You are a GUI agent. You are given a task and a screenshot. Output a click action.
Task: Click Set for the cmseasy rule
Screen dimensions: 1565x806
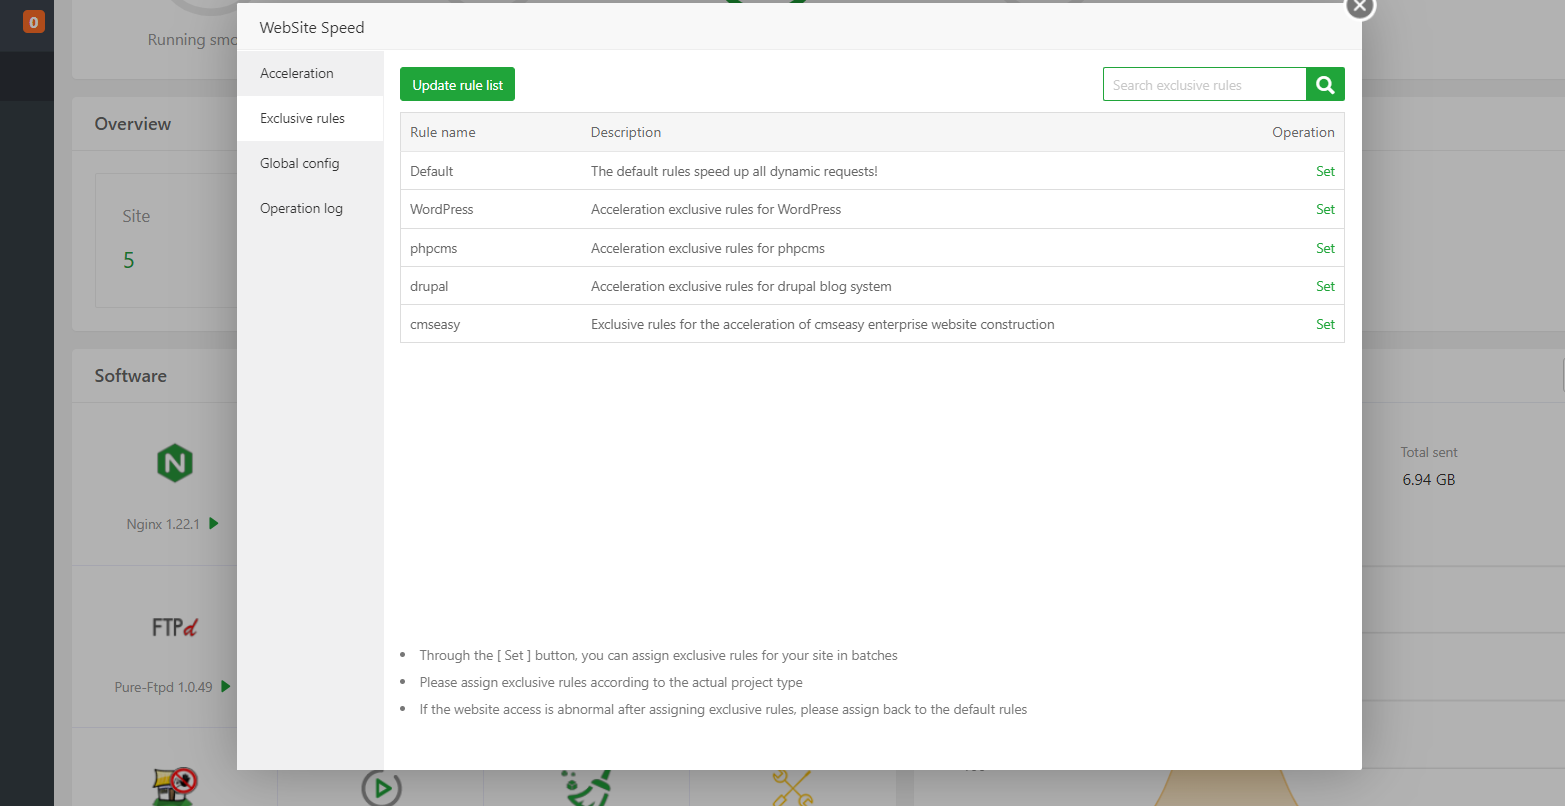[x=1325, y=324]
